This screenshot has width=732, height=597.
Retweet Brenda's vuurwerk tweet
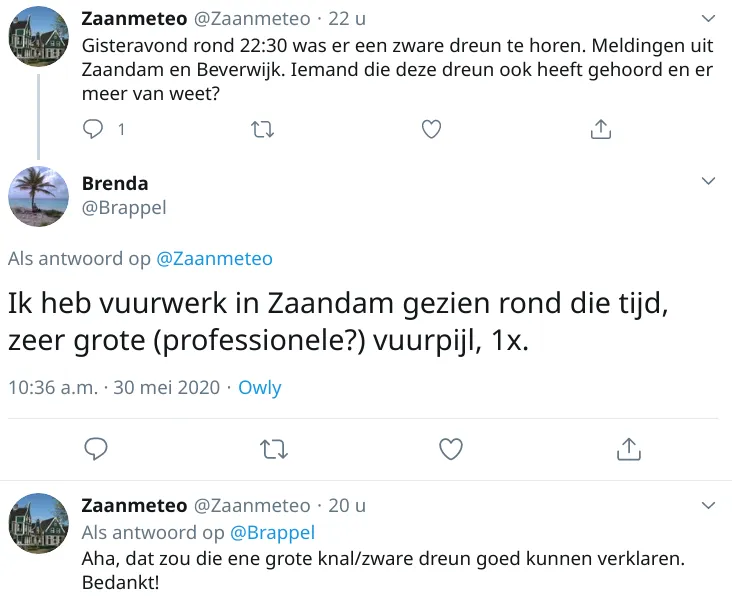273,448
